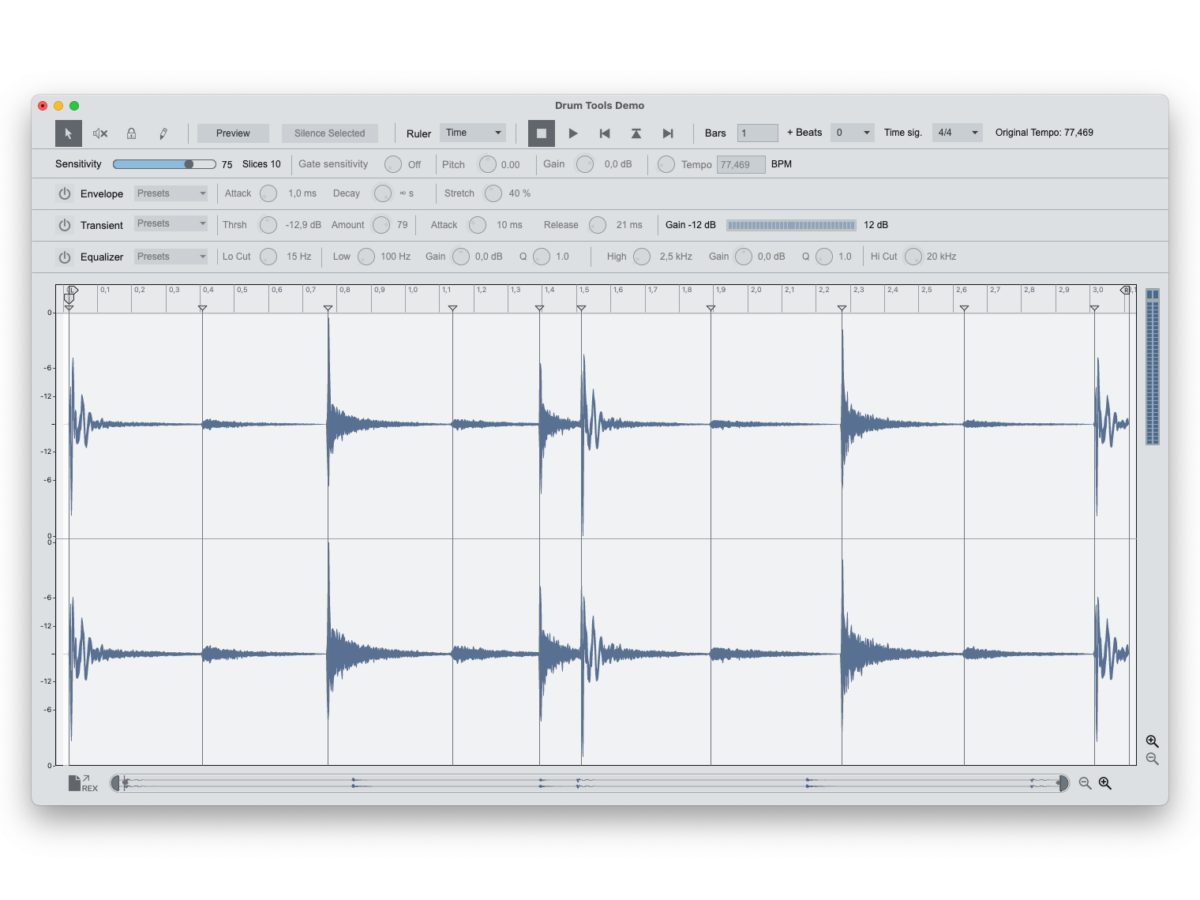Expand the Envelope Presets dropdown
Viewport: 1200px width, 900px height.
[x=171, y=194]
